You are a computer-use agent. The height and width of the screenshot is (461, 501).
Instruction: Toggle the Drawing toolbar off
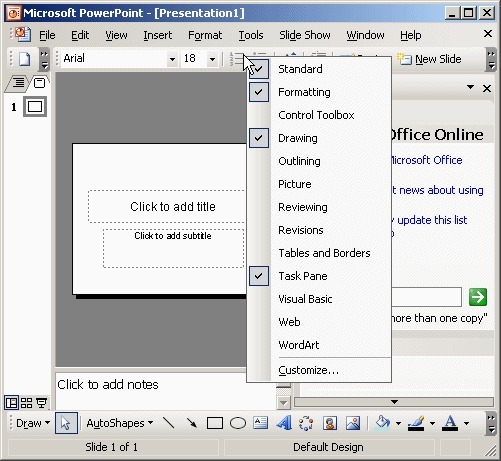pos(319,138)
